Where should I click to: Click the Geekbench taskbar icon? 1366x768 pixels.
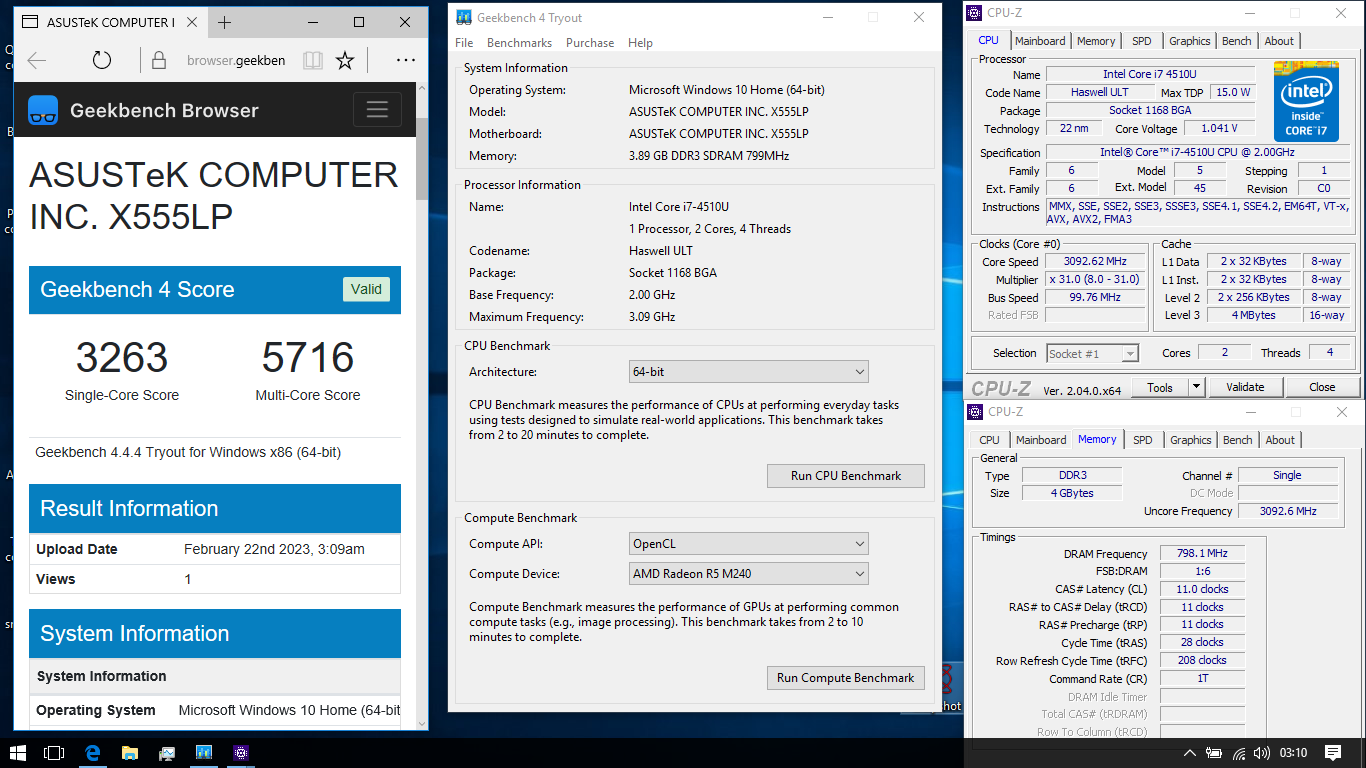tap(204, 752)
